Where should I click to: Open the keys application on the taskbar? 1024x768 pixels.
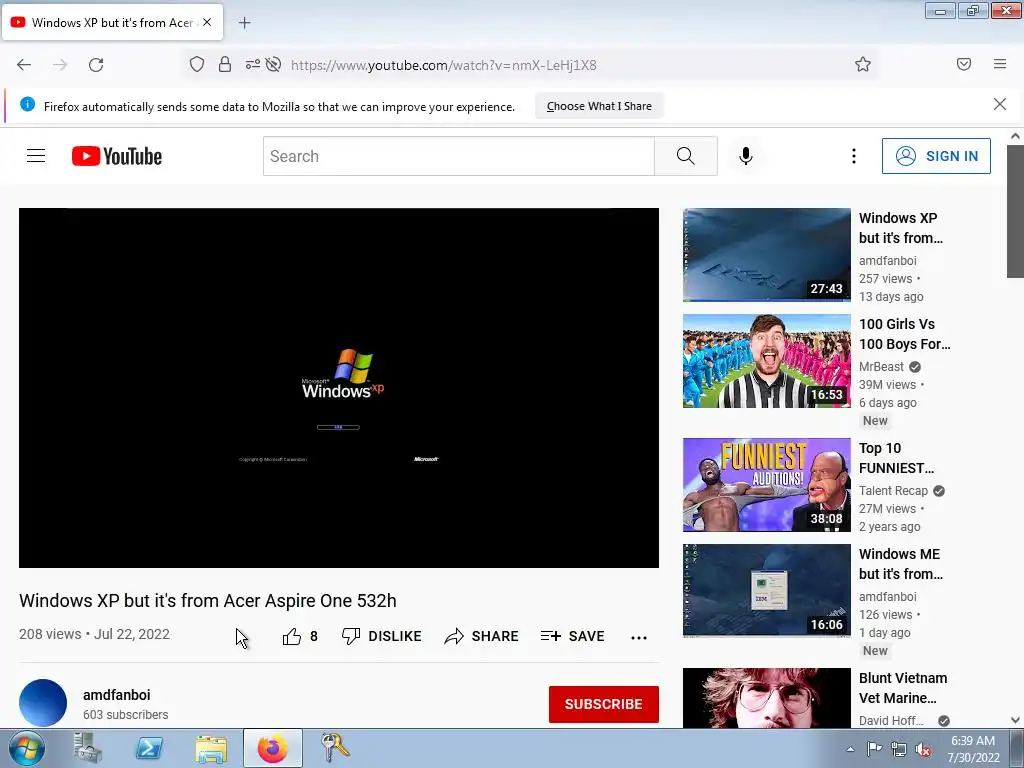[335, 748]
